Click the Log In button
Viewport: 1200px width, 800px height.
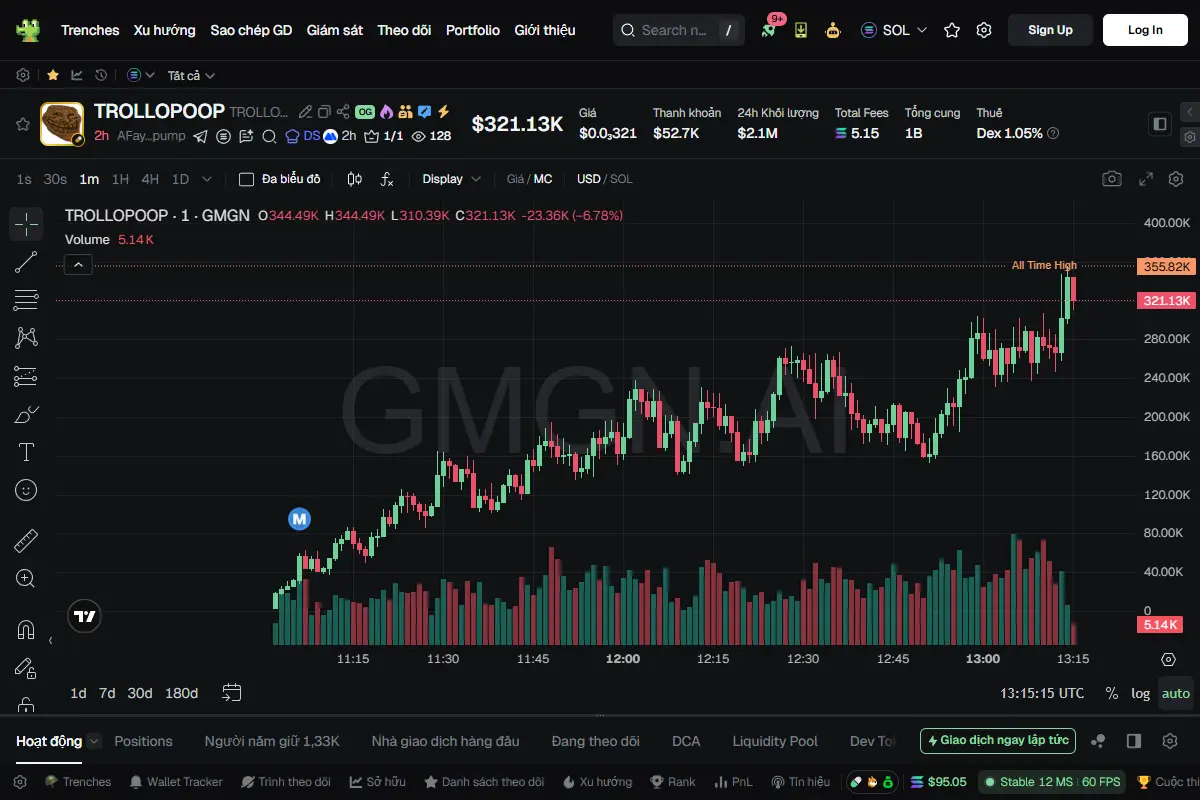click(1145, 30)
